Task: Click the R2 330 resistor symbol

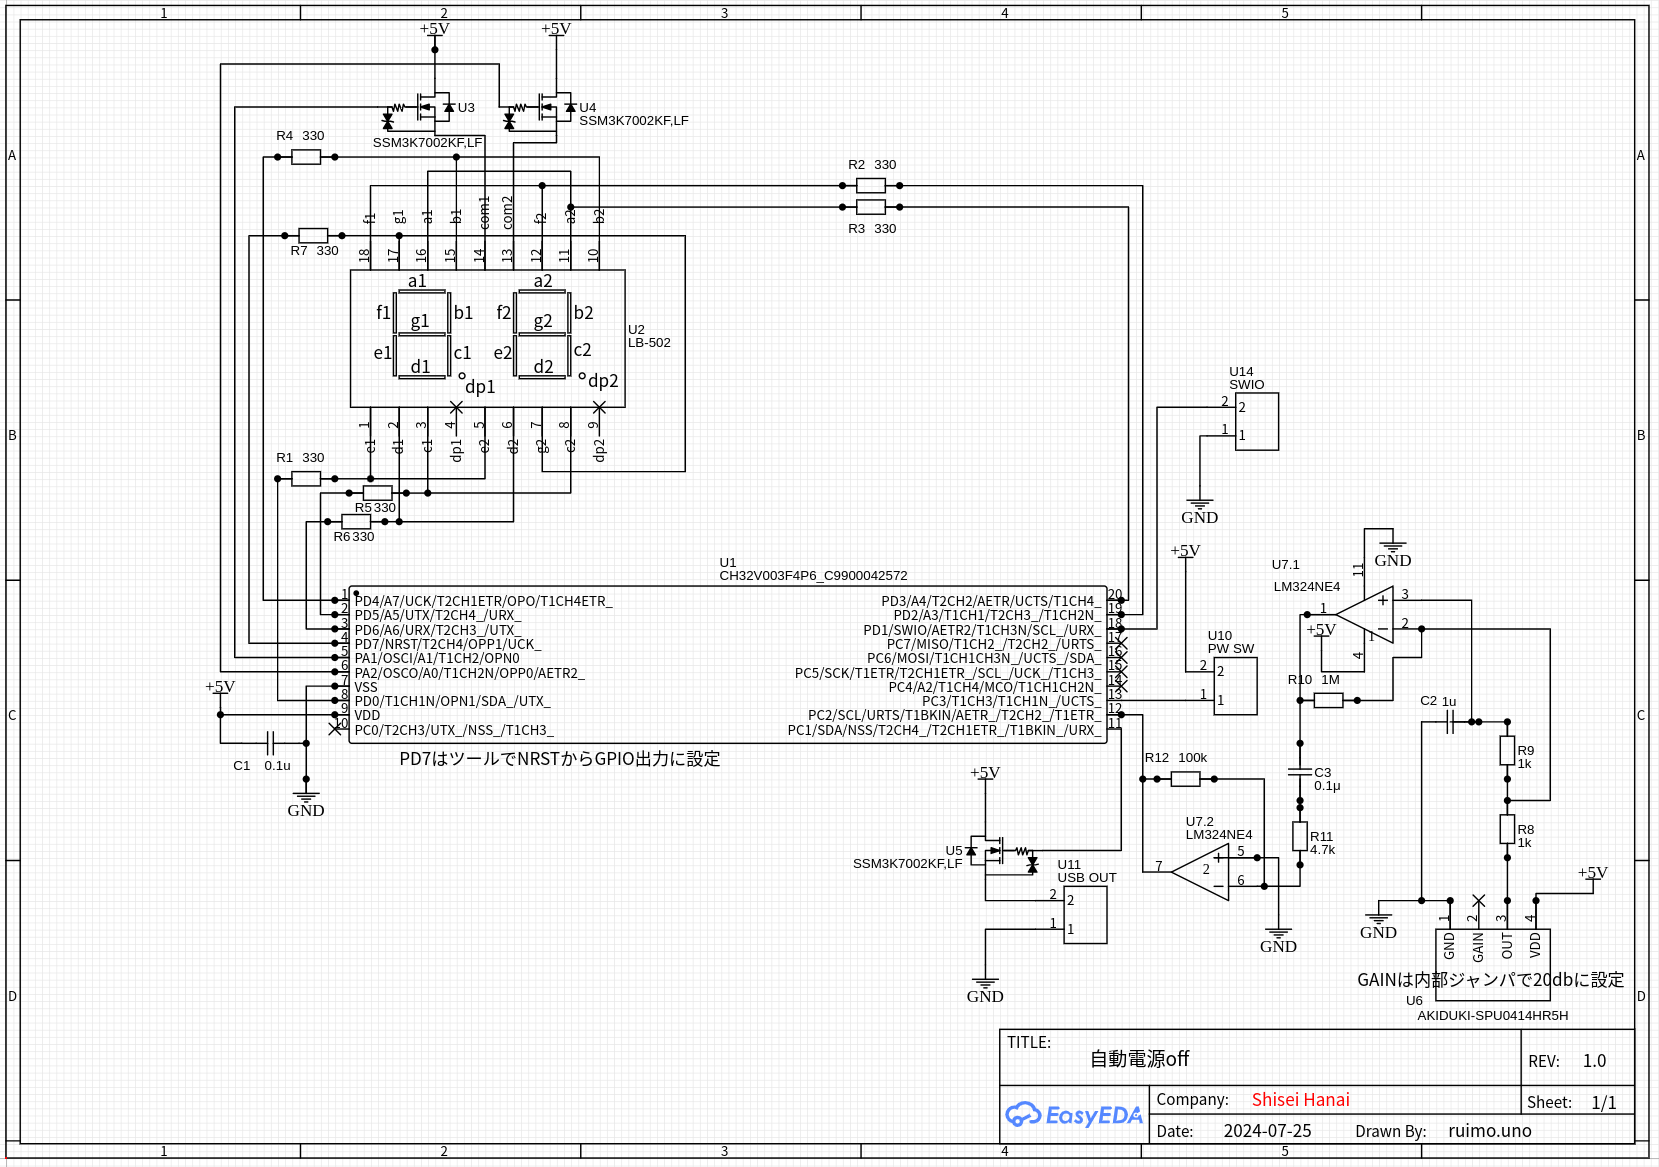Action: click(871, 185)
